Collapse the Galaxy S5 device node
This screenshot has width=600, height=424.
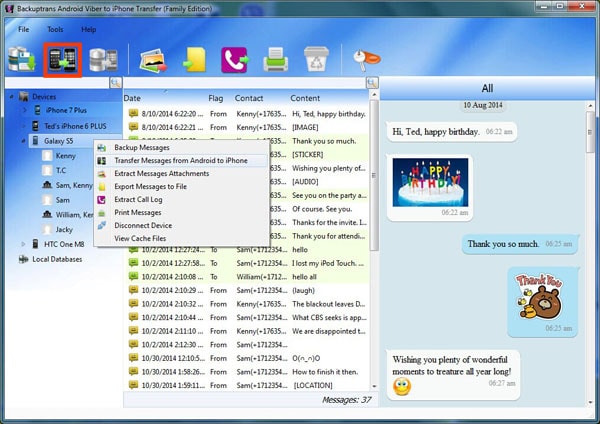pos(24,141)
